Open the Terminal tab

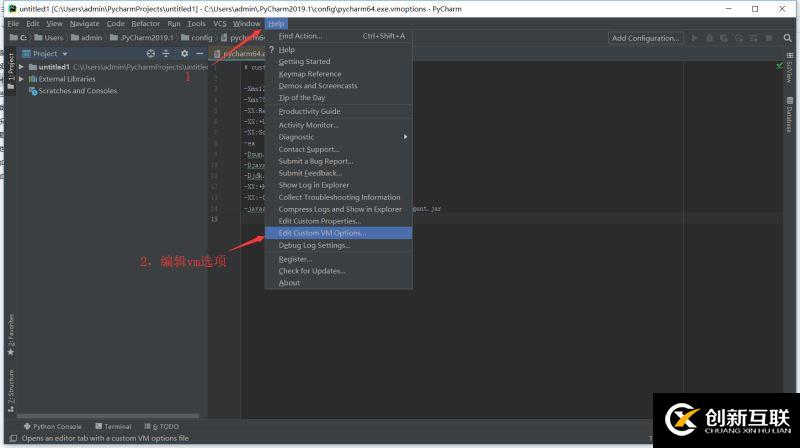pyautogui.click(x=113, y=426)
